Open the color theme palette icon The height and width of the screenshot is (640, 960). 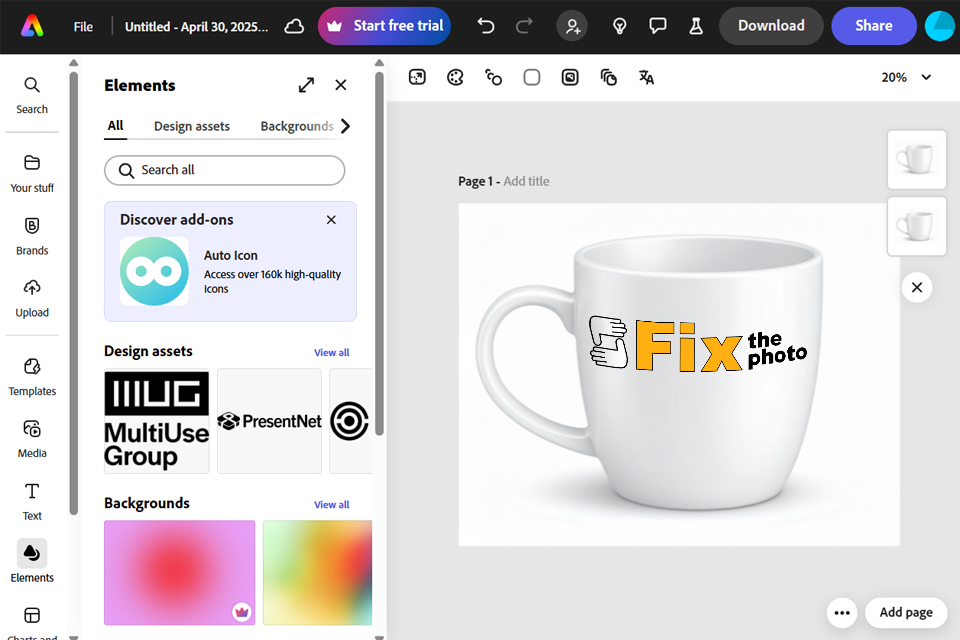coord(456,77)
